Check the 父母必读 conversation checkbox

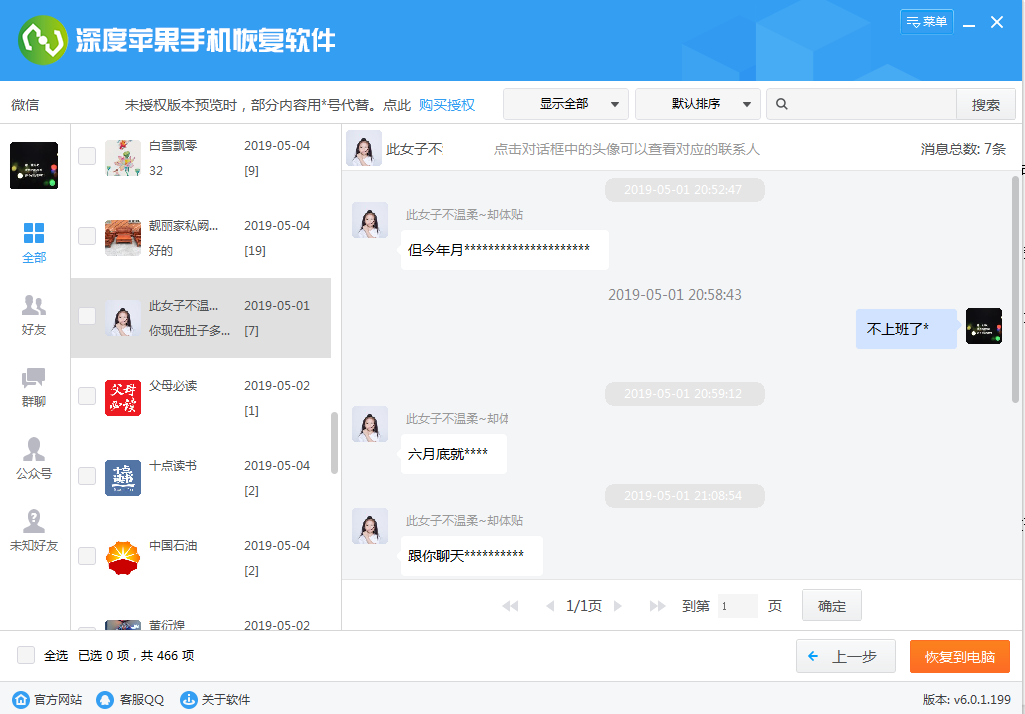click(87, 396)
